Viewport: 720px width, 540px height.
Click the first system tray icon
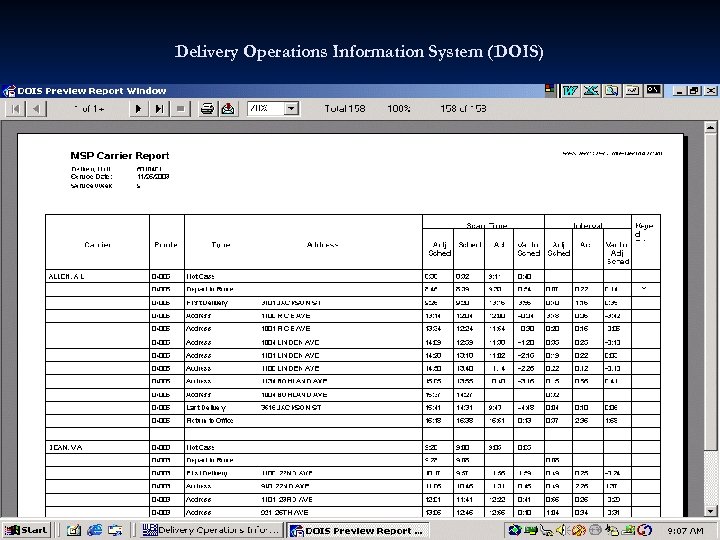[515, 530]
